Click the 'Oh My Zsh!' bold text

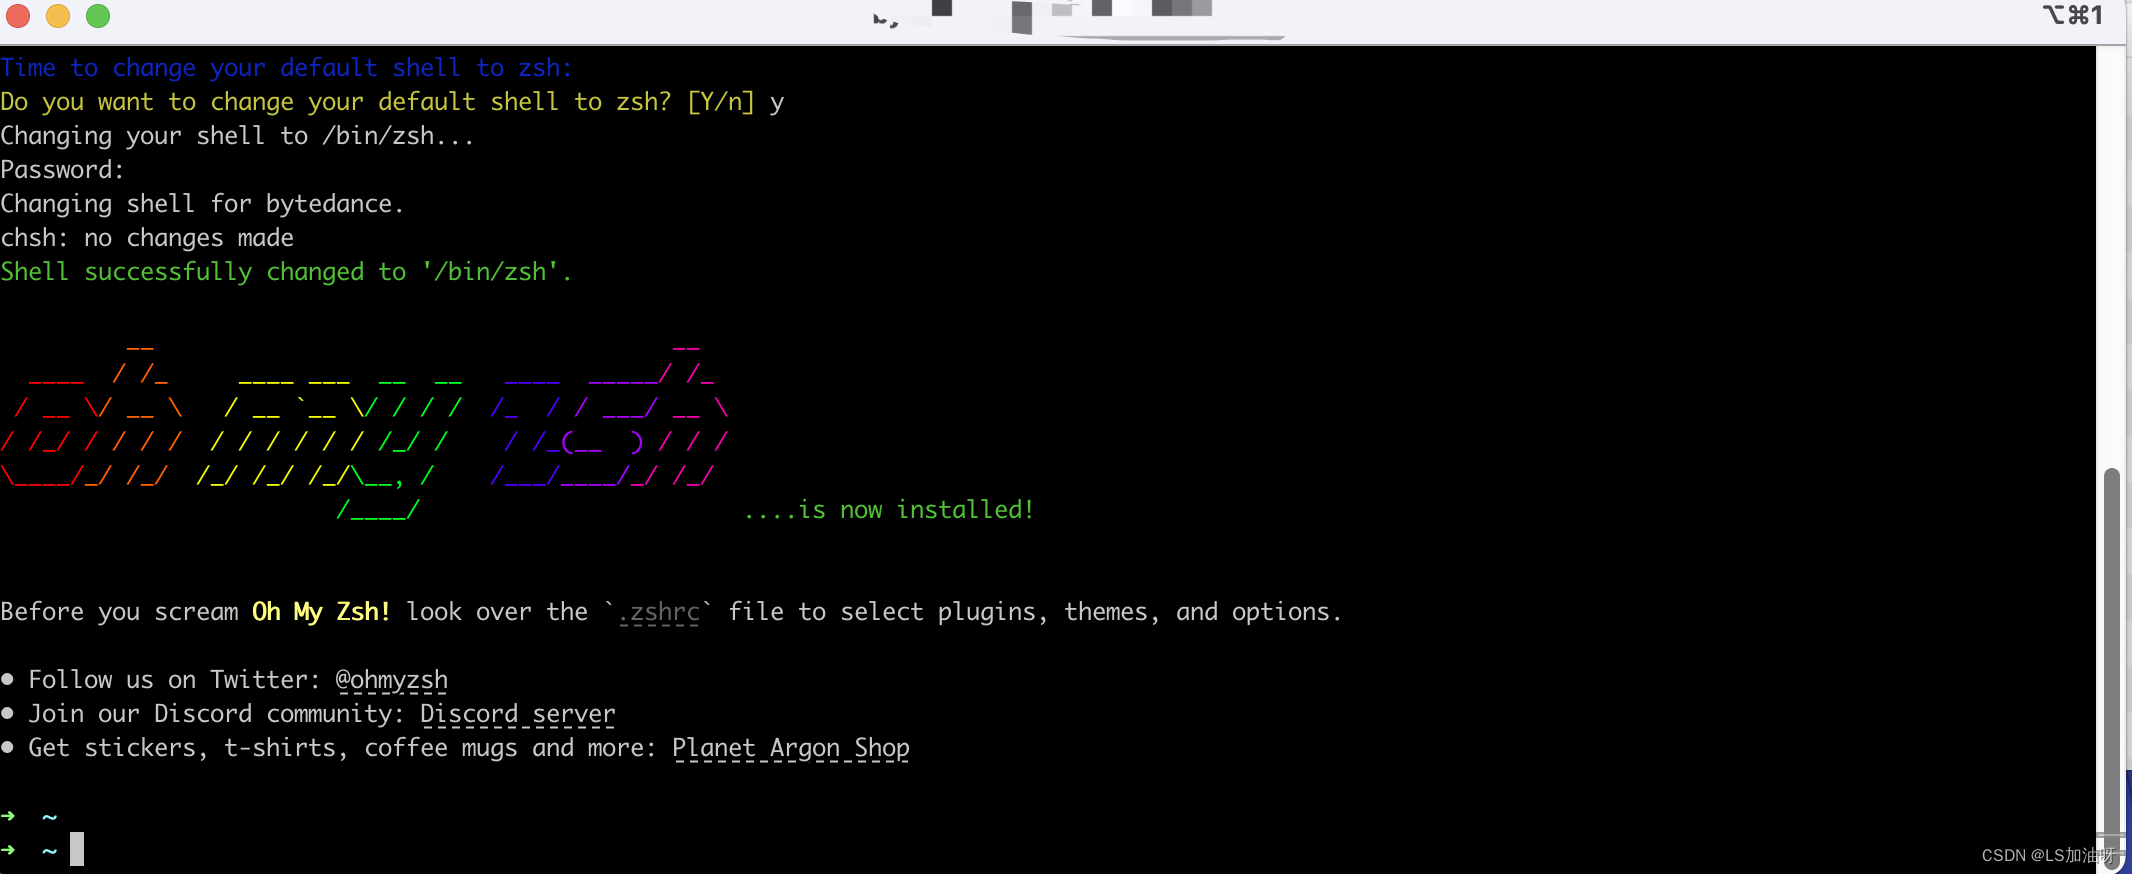click(321, 612)
